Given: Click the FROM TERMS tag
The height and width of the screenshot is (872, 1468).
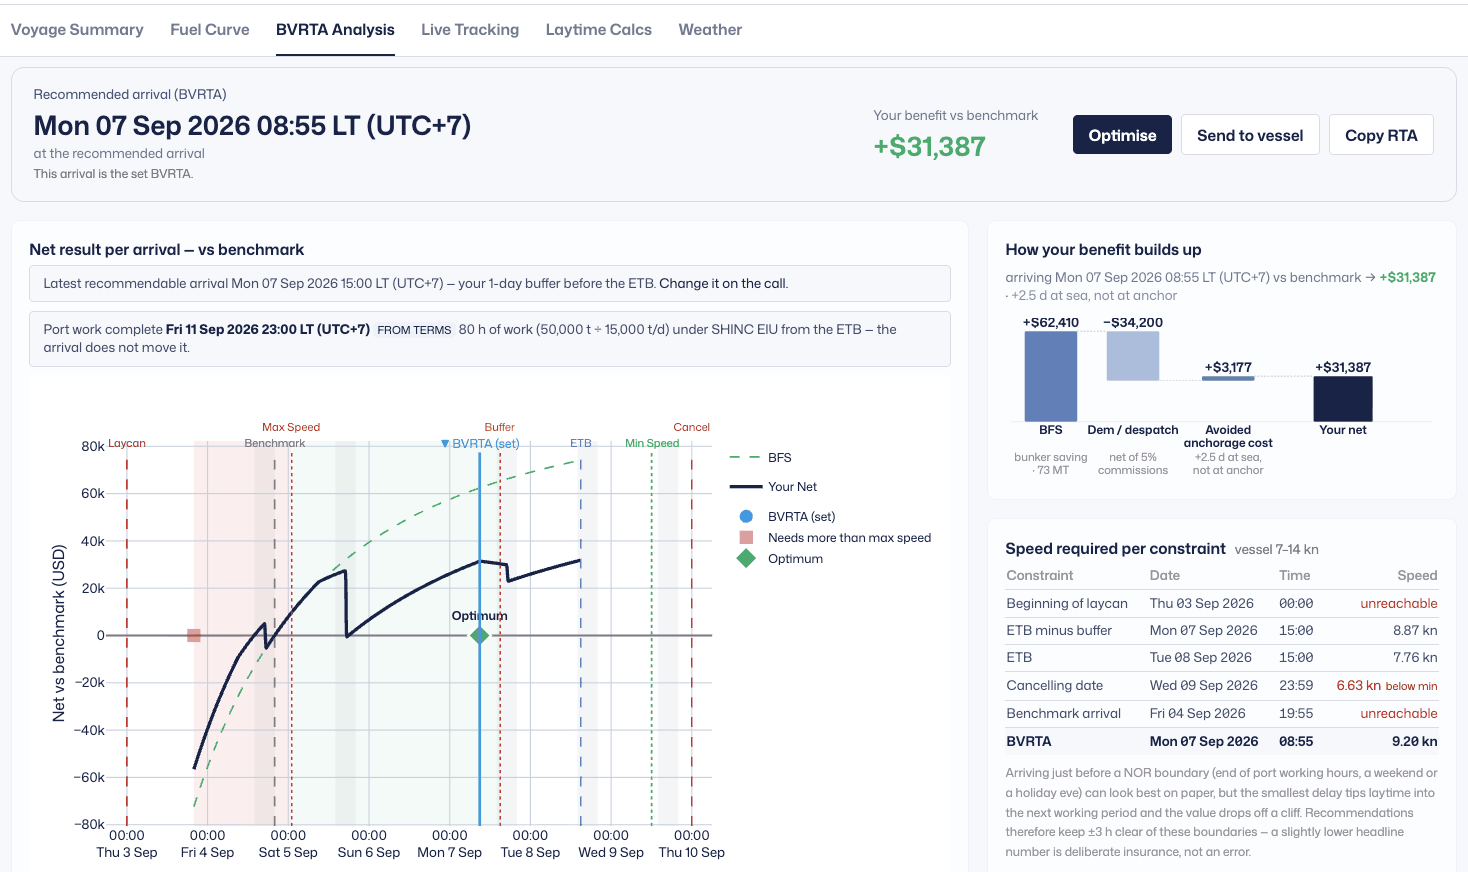Looking at the screenshot, I should [x=414, y=330].
